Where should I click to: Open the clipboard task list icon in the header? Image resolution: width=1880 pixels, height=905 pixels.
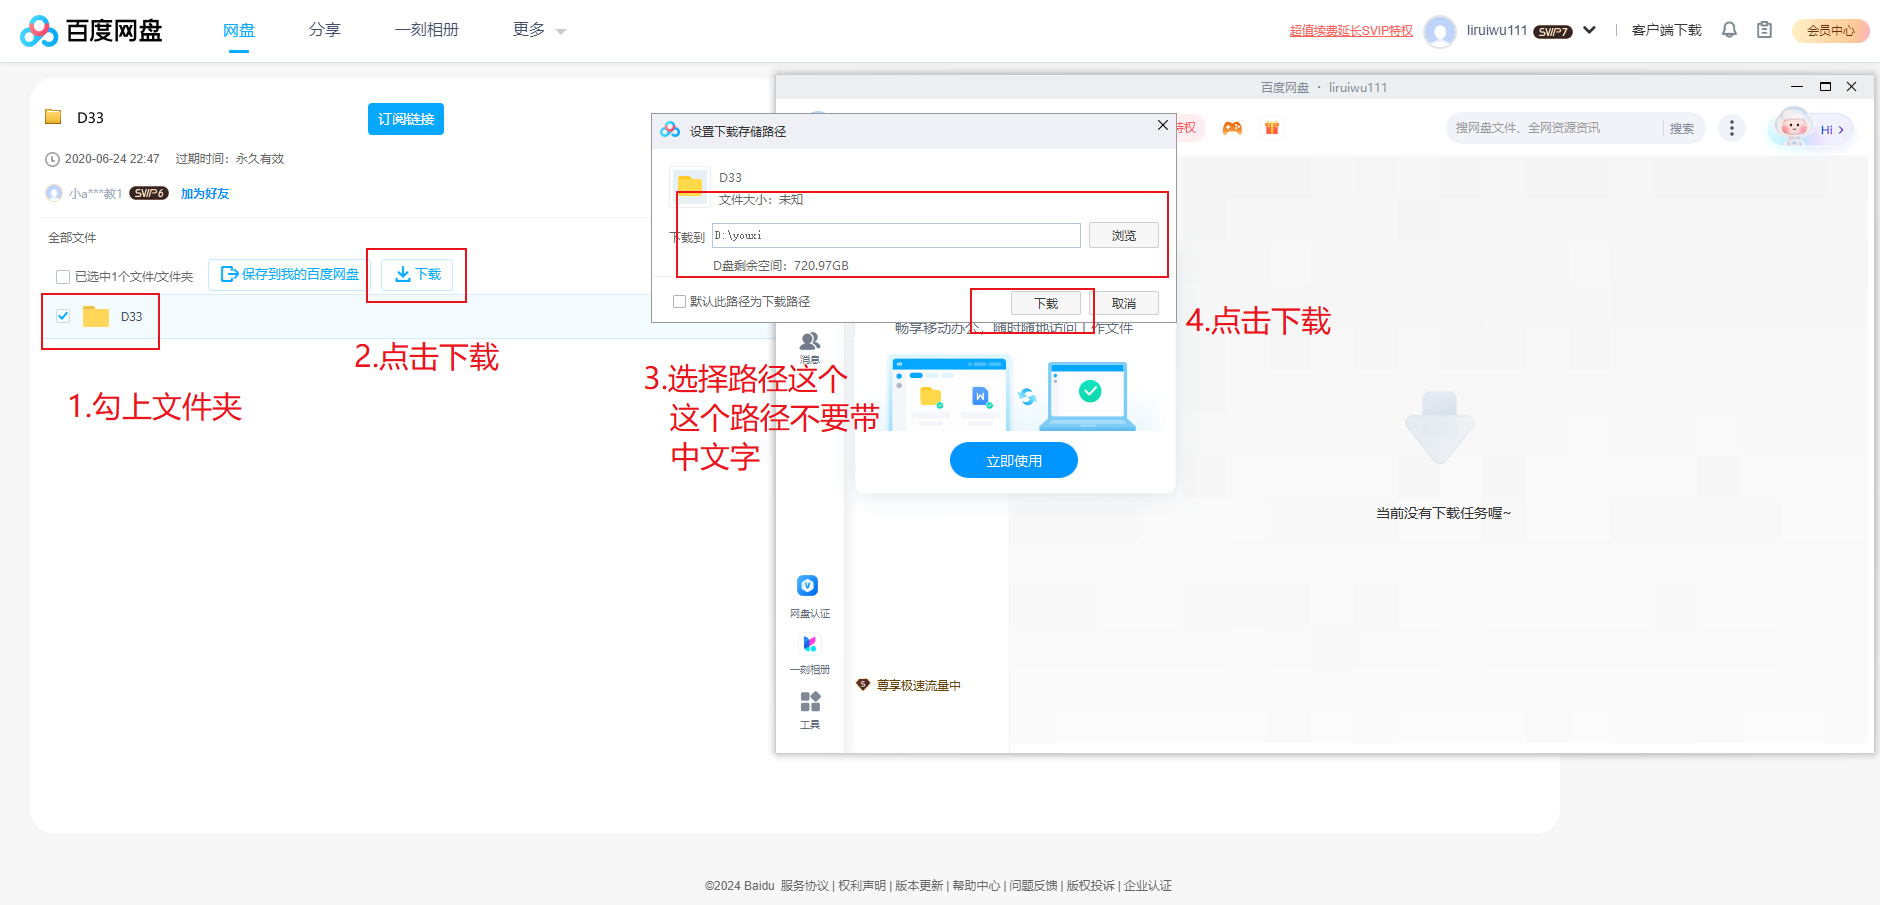(1764, 30)
